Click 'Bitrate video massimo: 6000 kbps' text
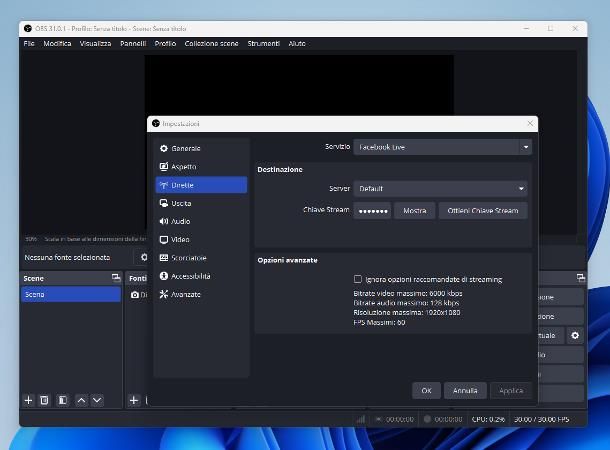 click(x=408, y=293)
